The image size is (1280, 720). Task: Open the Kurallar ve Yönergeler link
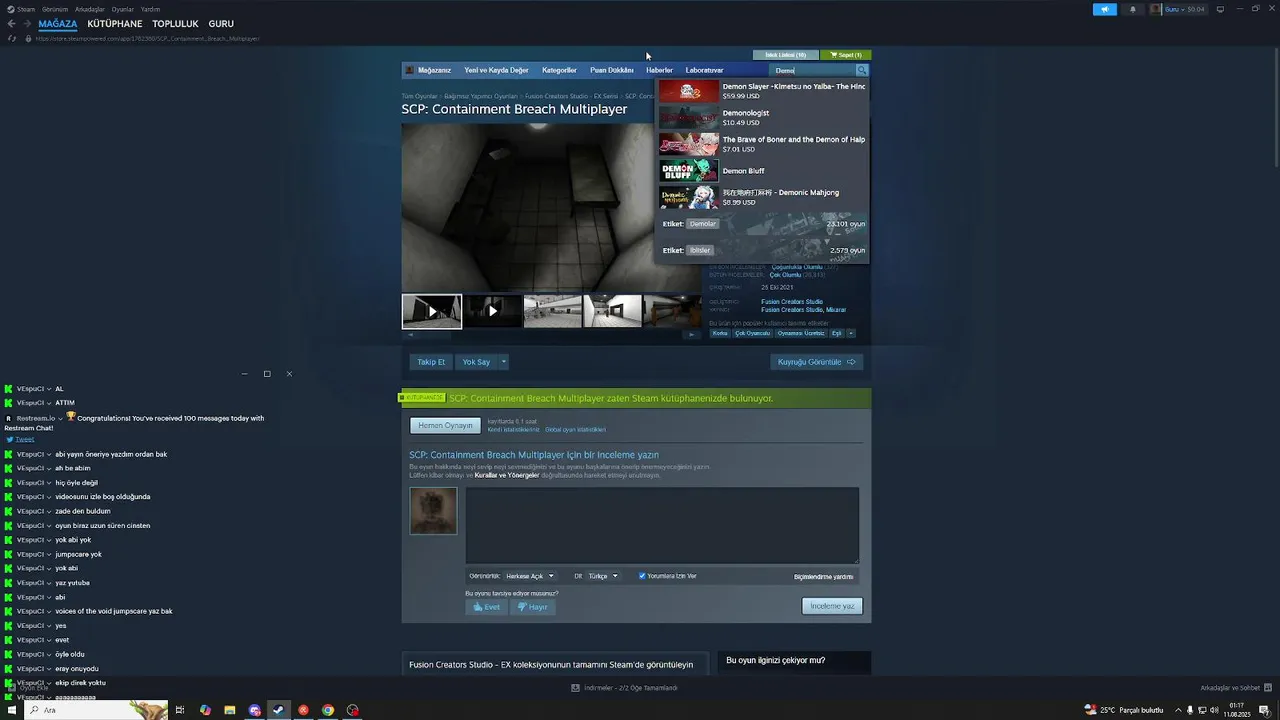(508, 475)
